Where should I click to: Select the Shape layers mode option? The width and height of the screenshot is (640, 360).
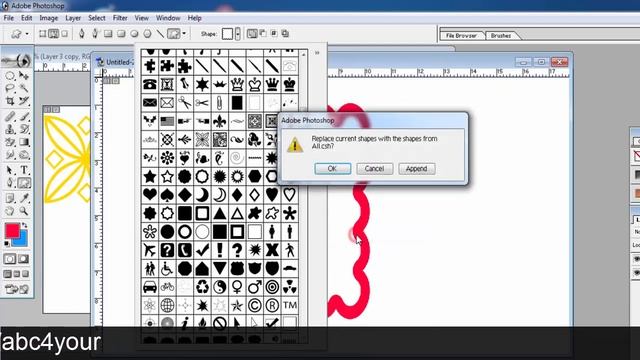pos(42,34)
